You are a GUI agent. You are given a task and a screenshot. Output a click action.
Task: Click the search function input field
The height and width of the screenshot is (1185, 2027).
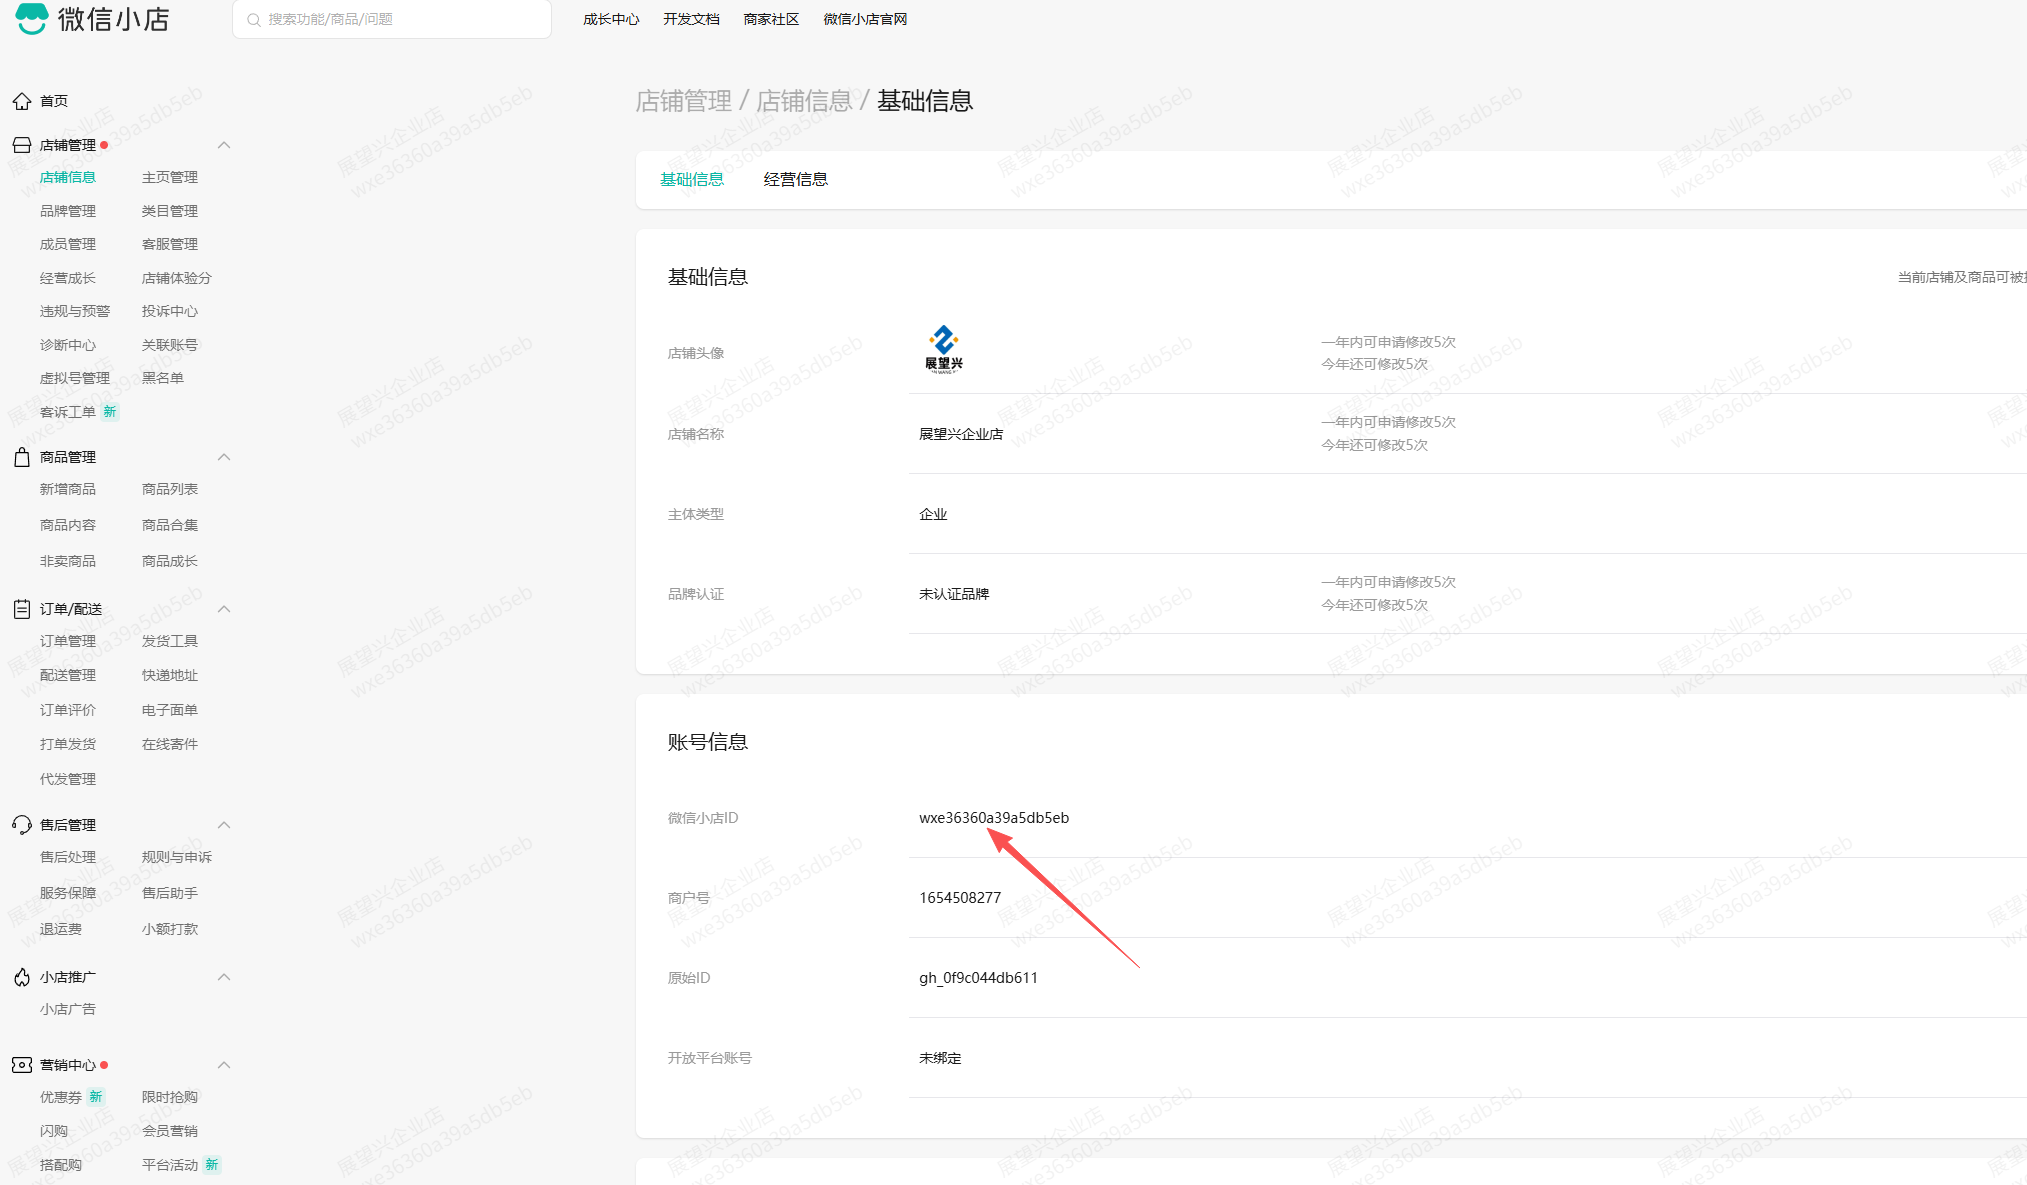(x=400, y=19)
